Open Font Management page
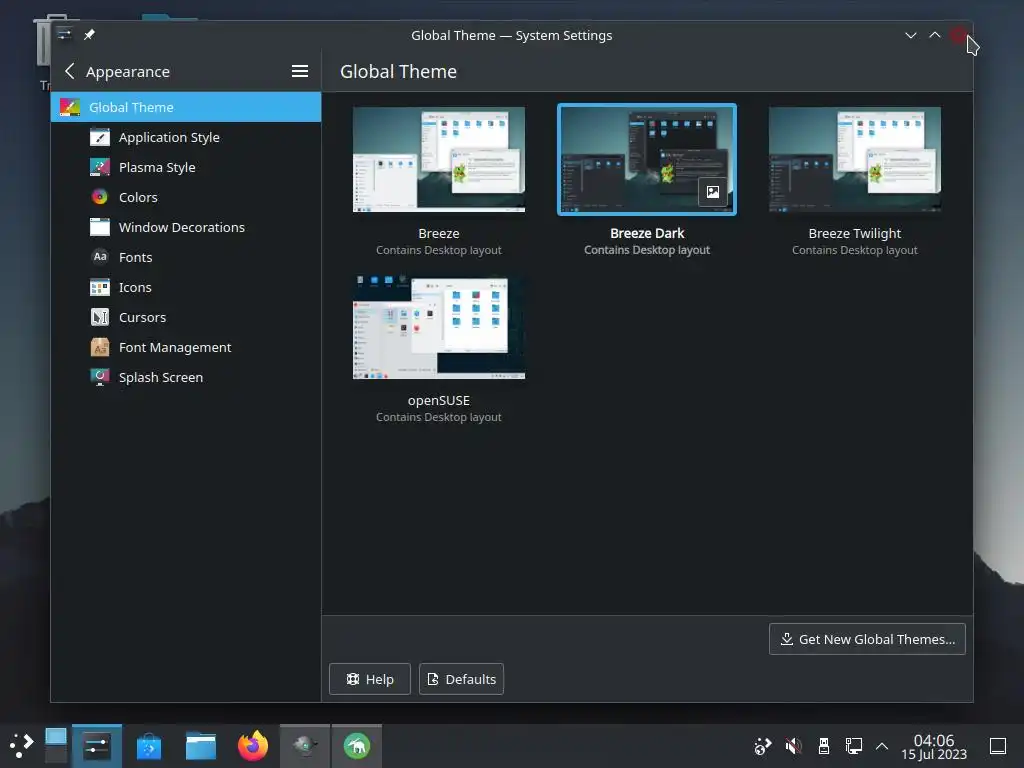 [185, 347]
